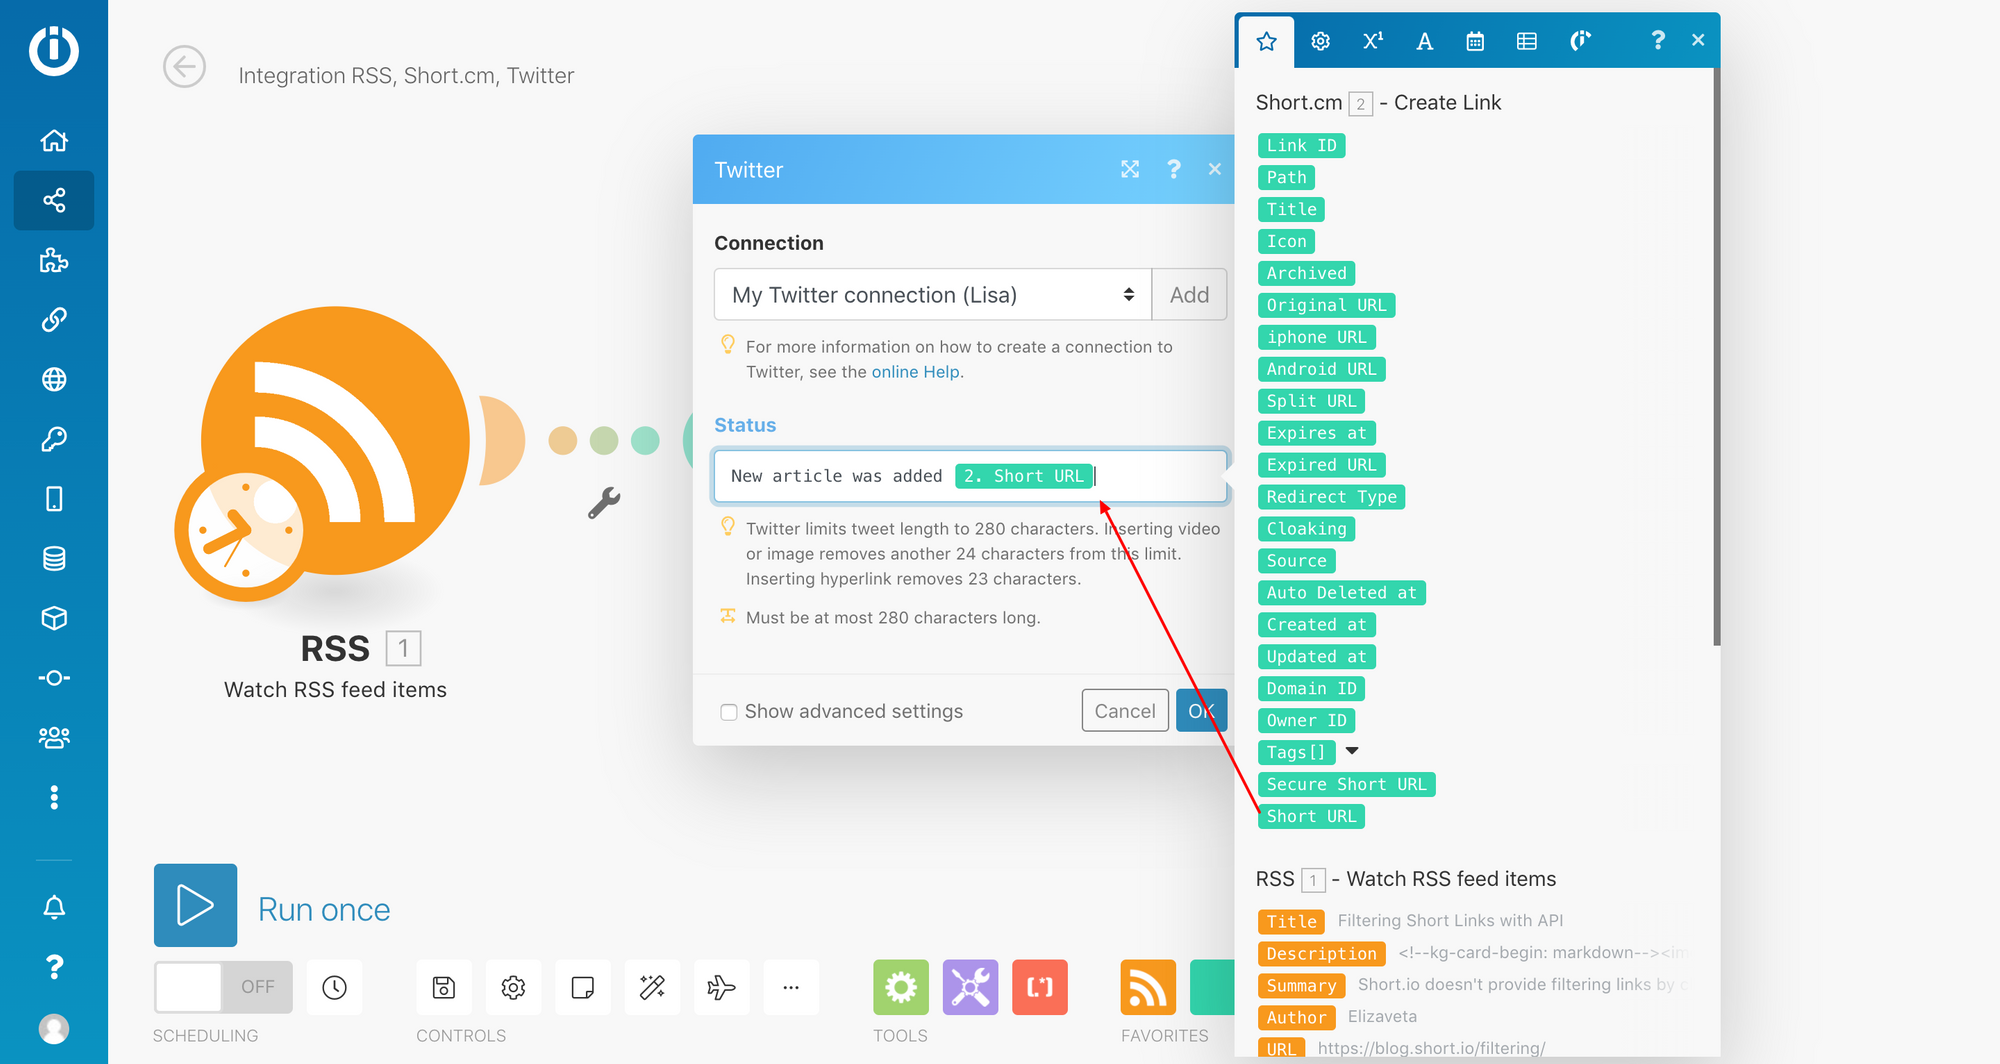Add the RSS favorite module
This screenshot has width=2000, height=1064.
point(1148,988)
